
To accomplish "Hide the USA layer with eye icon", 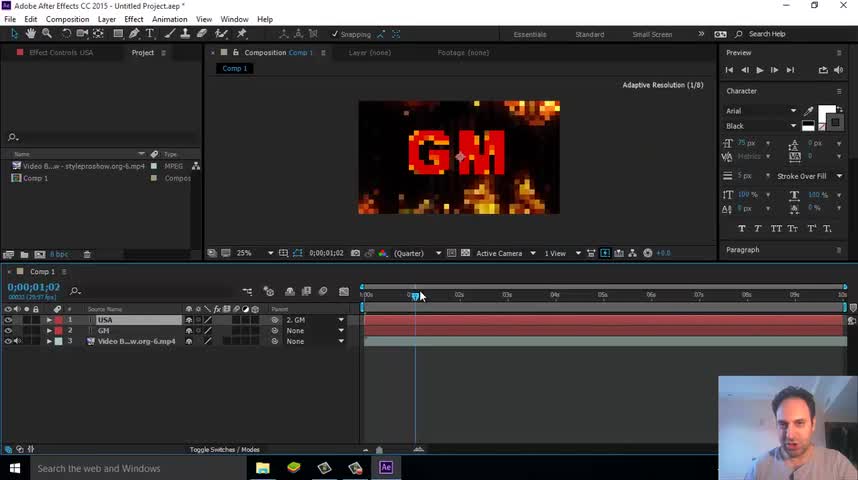I will coord(8,320).
